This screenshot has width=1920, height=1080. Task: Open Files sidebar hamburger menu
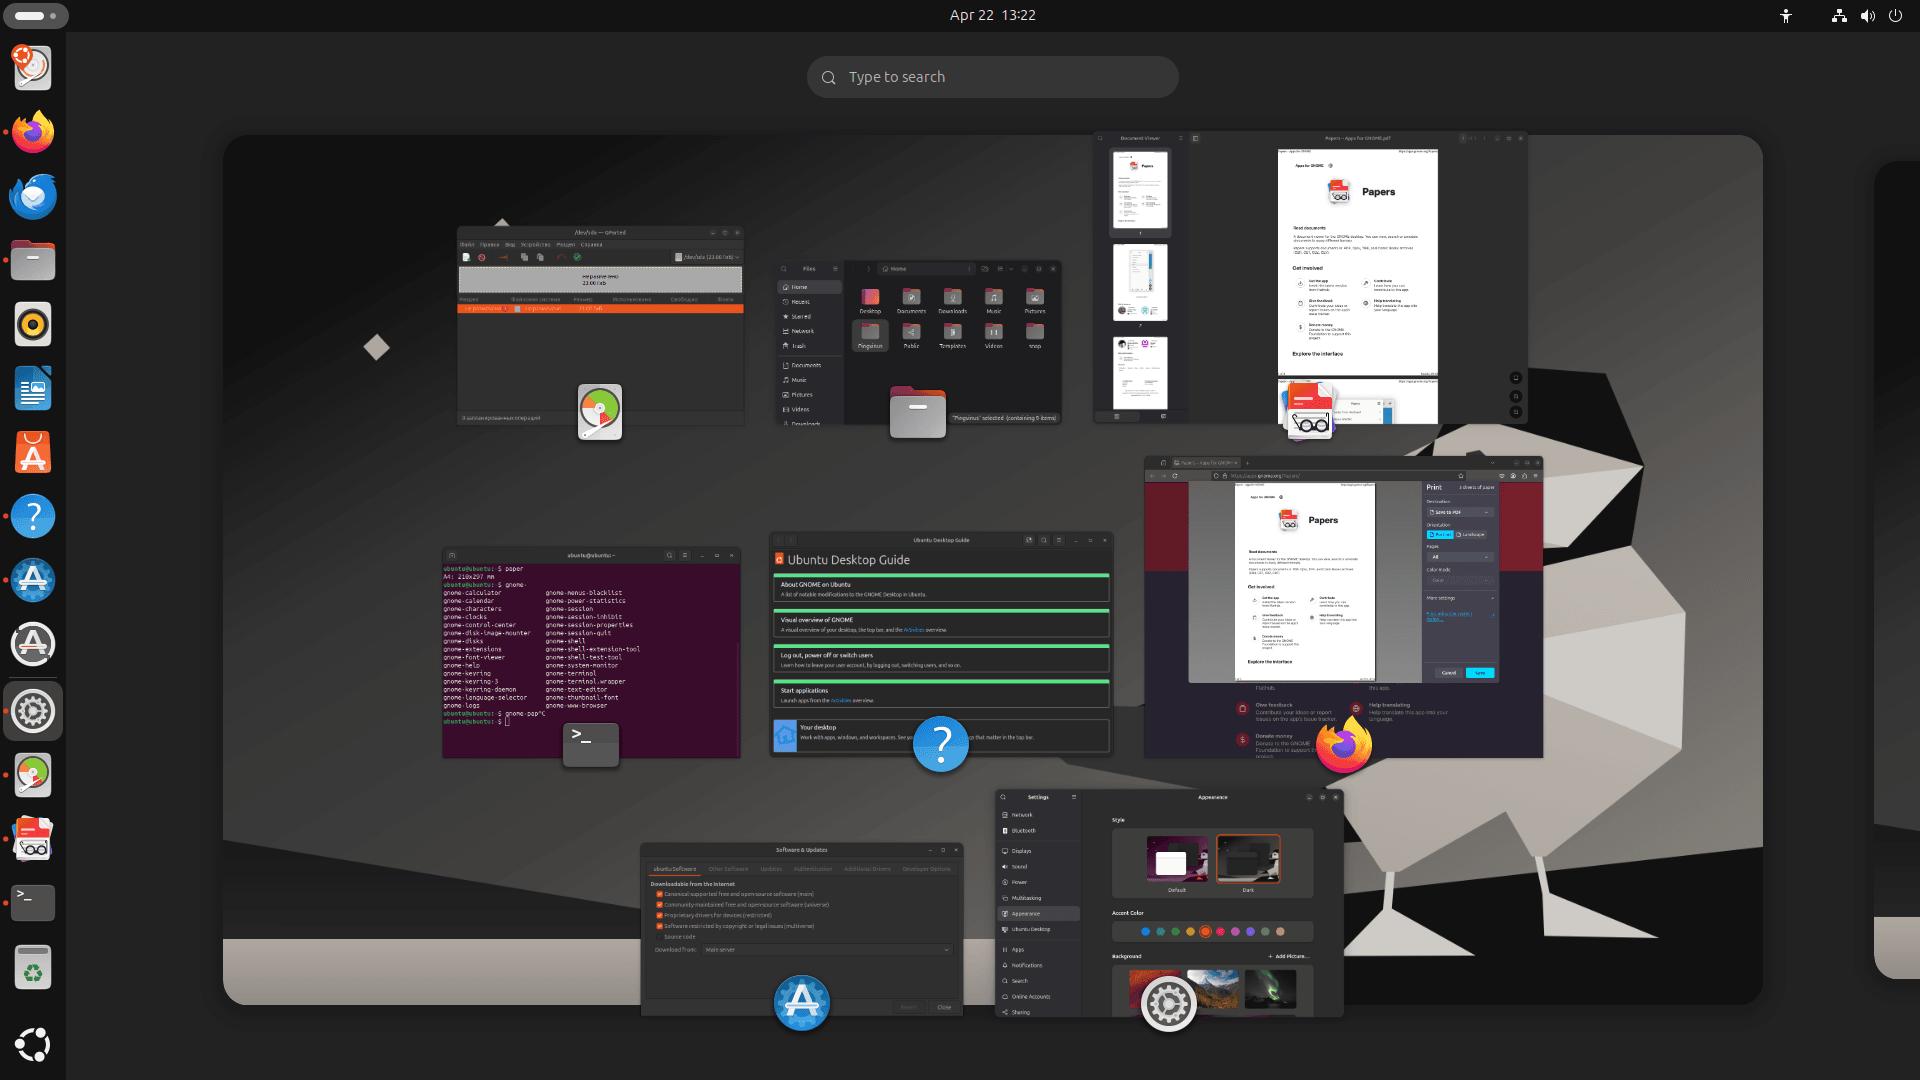click(835, 268)
